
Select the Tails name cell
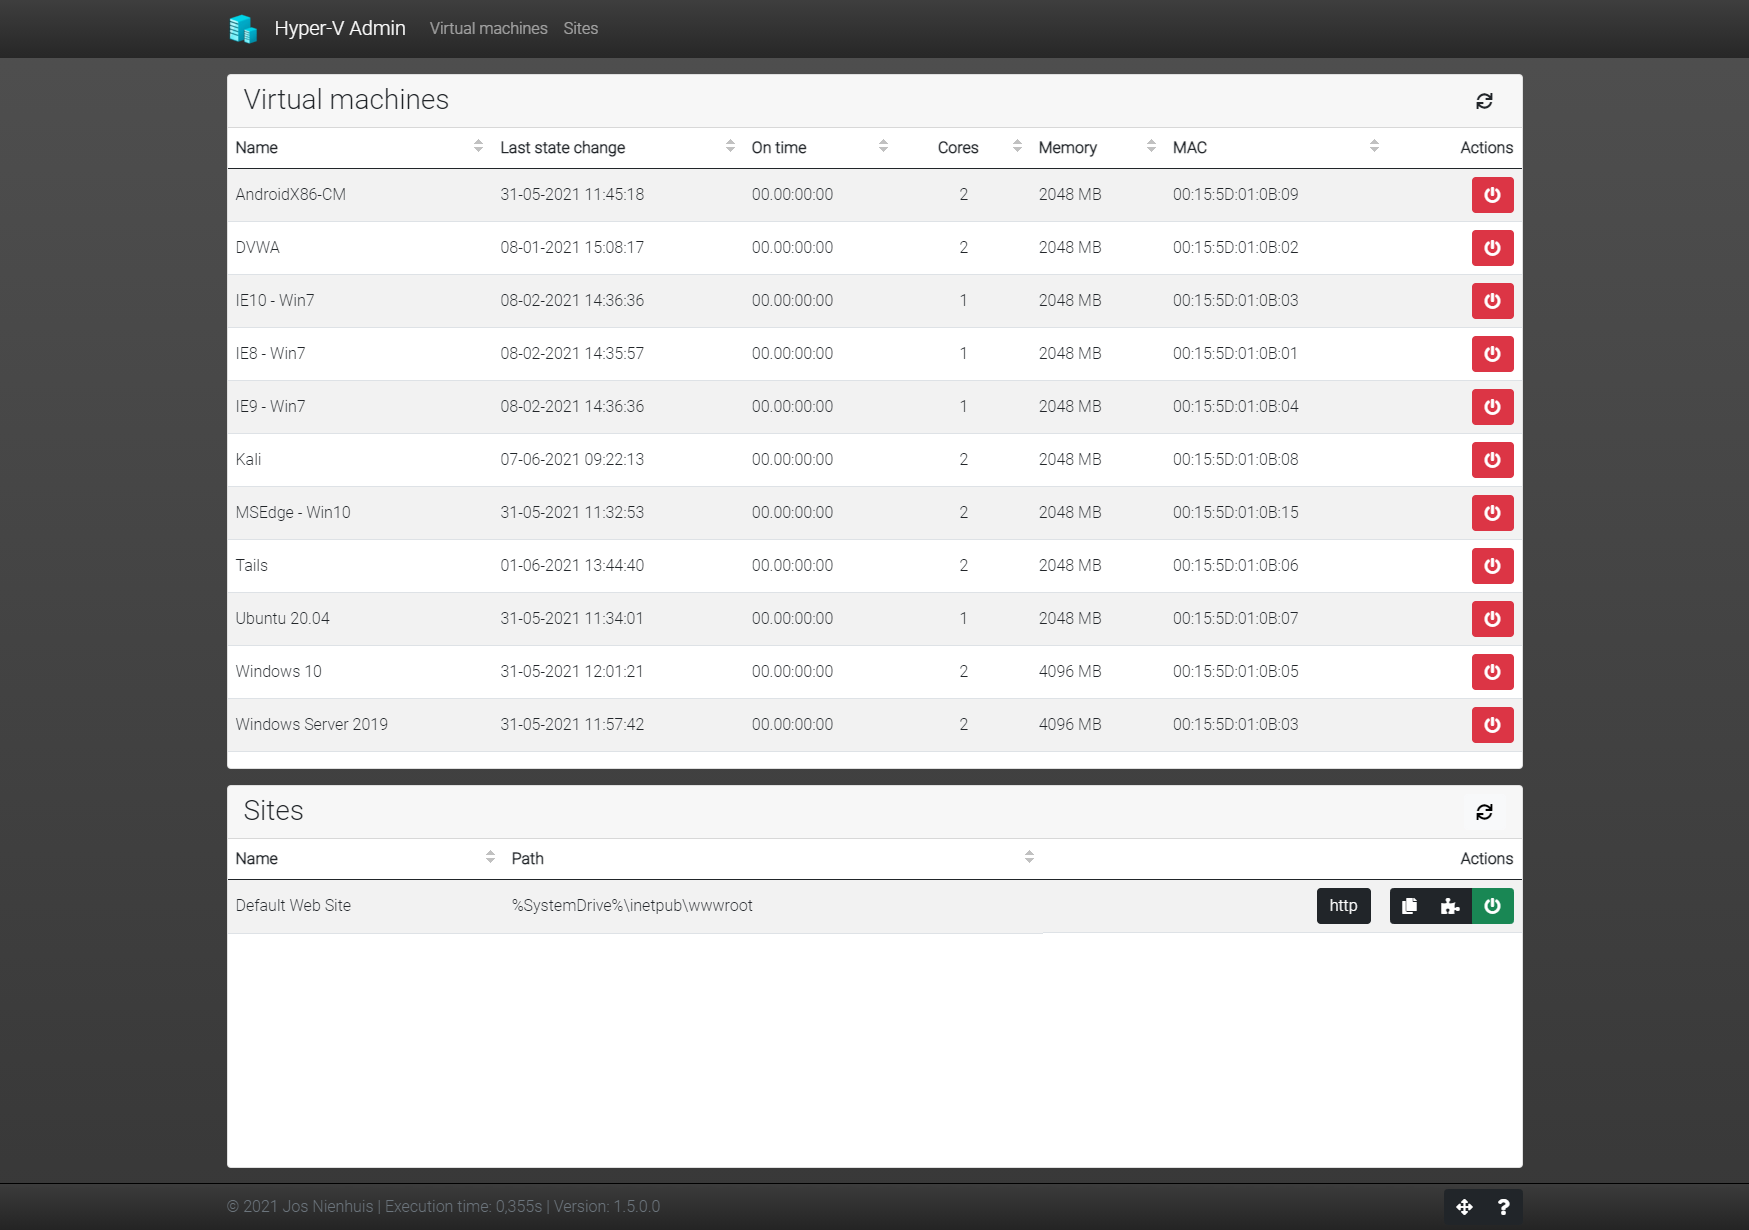pos(252,566)
